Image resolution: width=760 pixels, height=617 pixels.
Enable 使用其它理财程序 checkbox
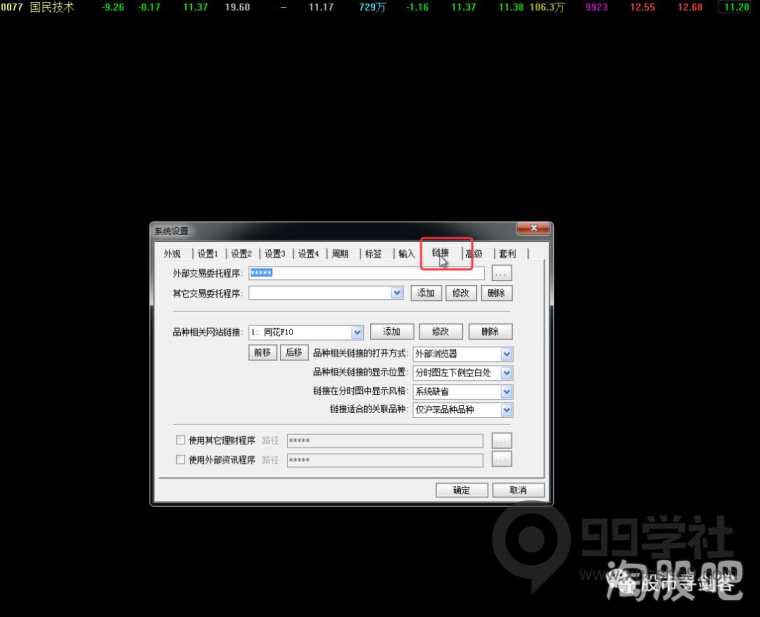coord(180,440)
